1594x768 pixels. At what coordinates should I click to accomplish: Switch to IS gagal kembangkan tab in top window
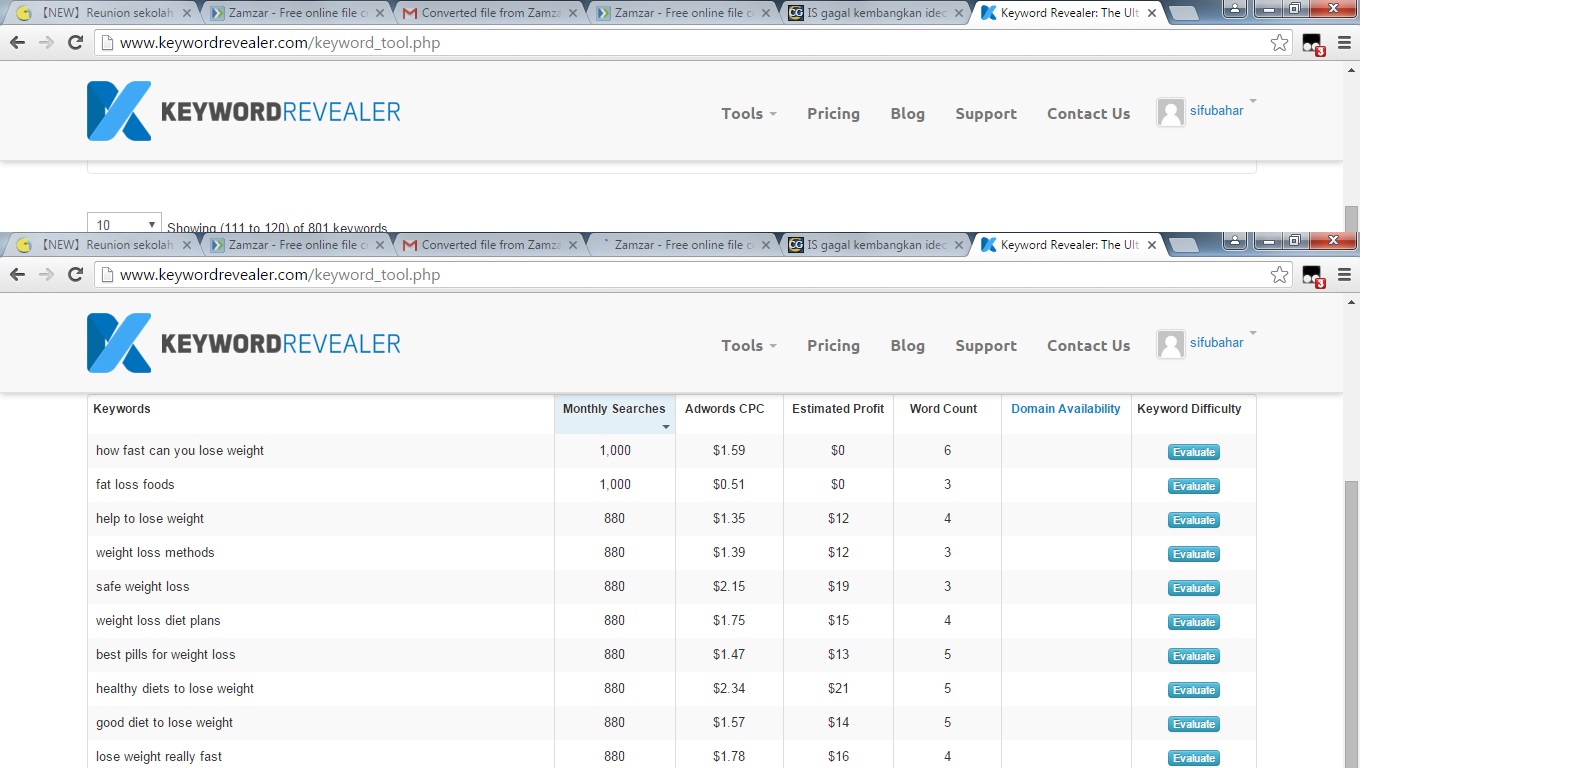pos(875,13)
